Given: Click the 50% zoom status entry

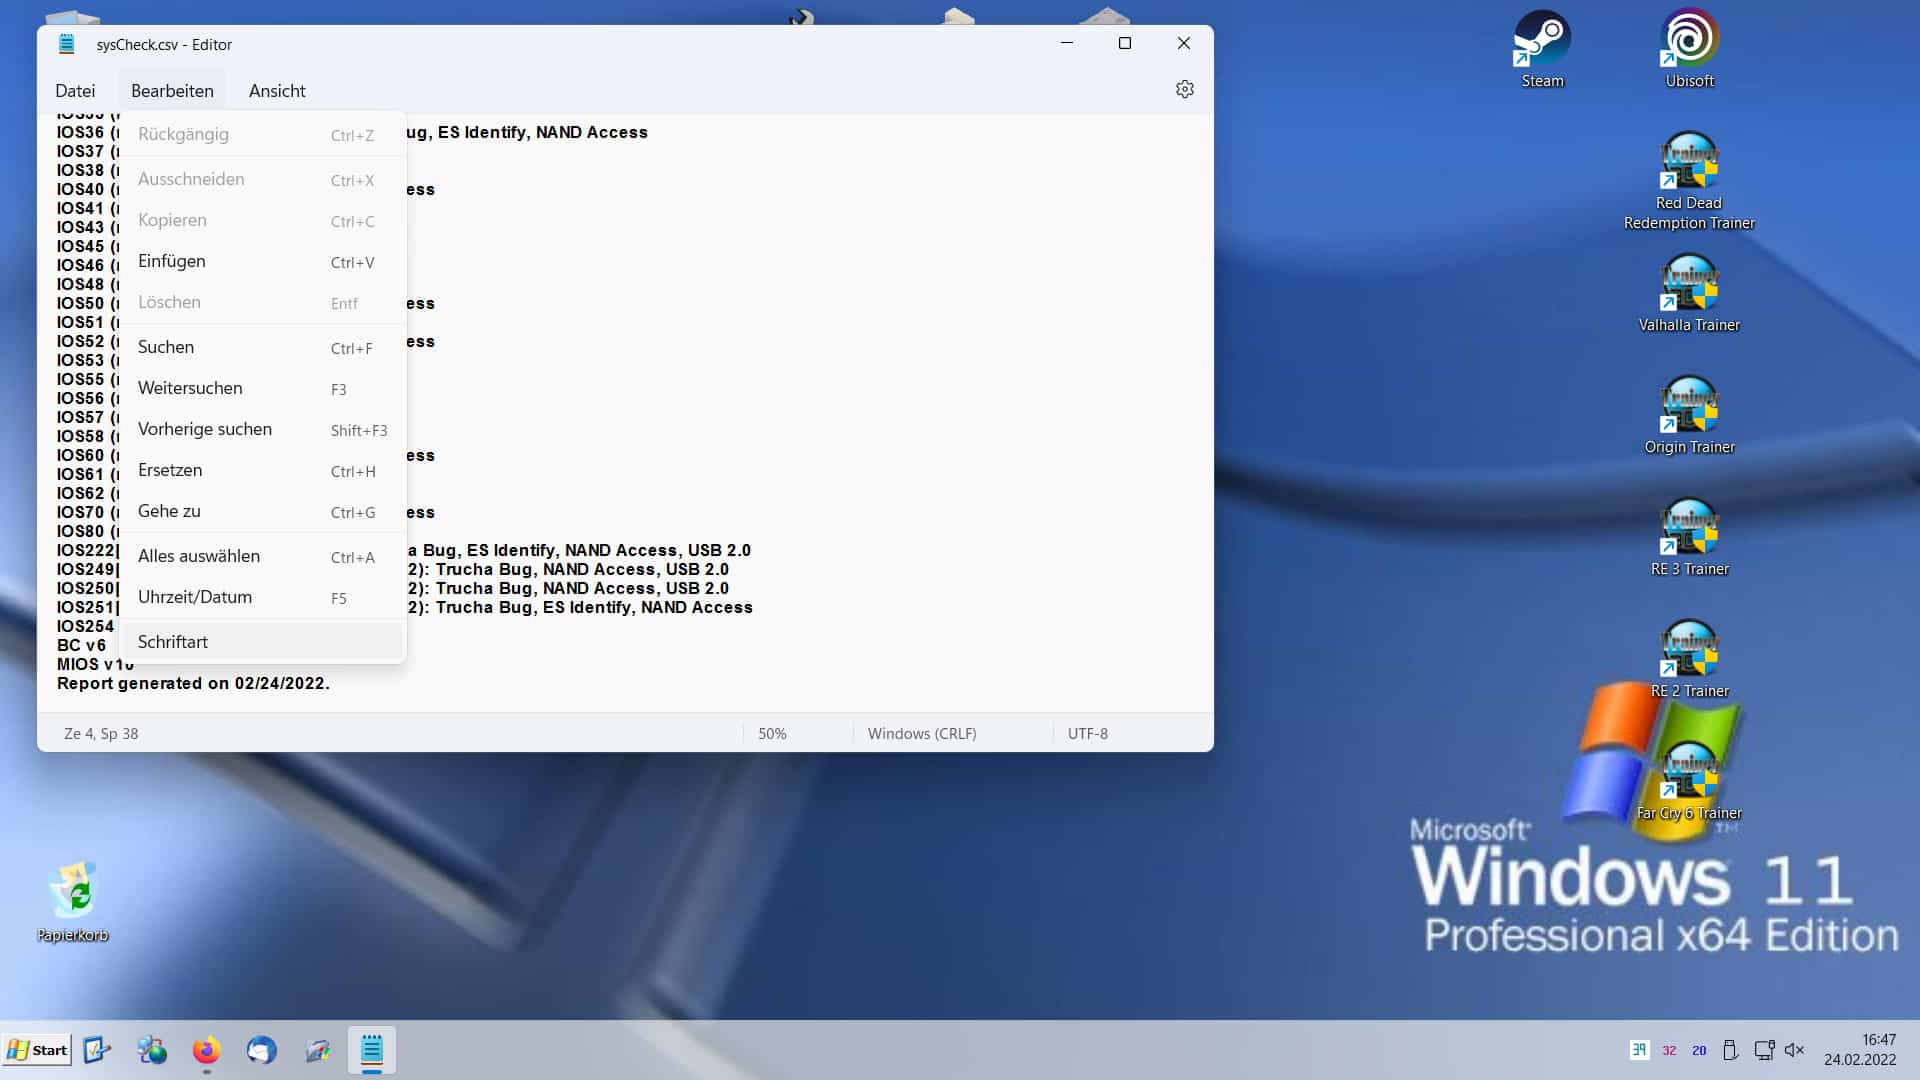Looking at the screenshot, I should 772,734.
